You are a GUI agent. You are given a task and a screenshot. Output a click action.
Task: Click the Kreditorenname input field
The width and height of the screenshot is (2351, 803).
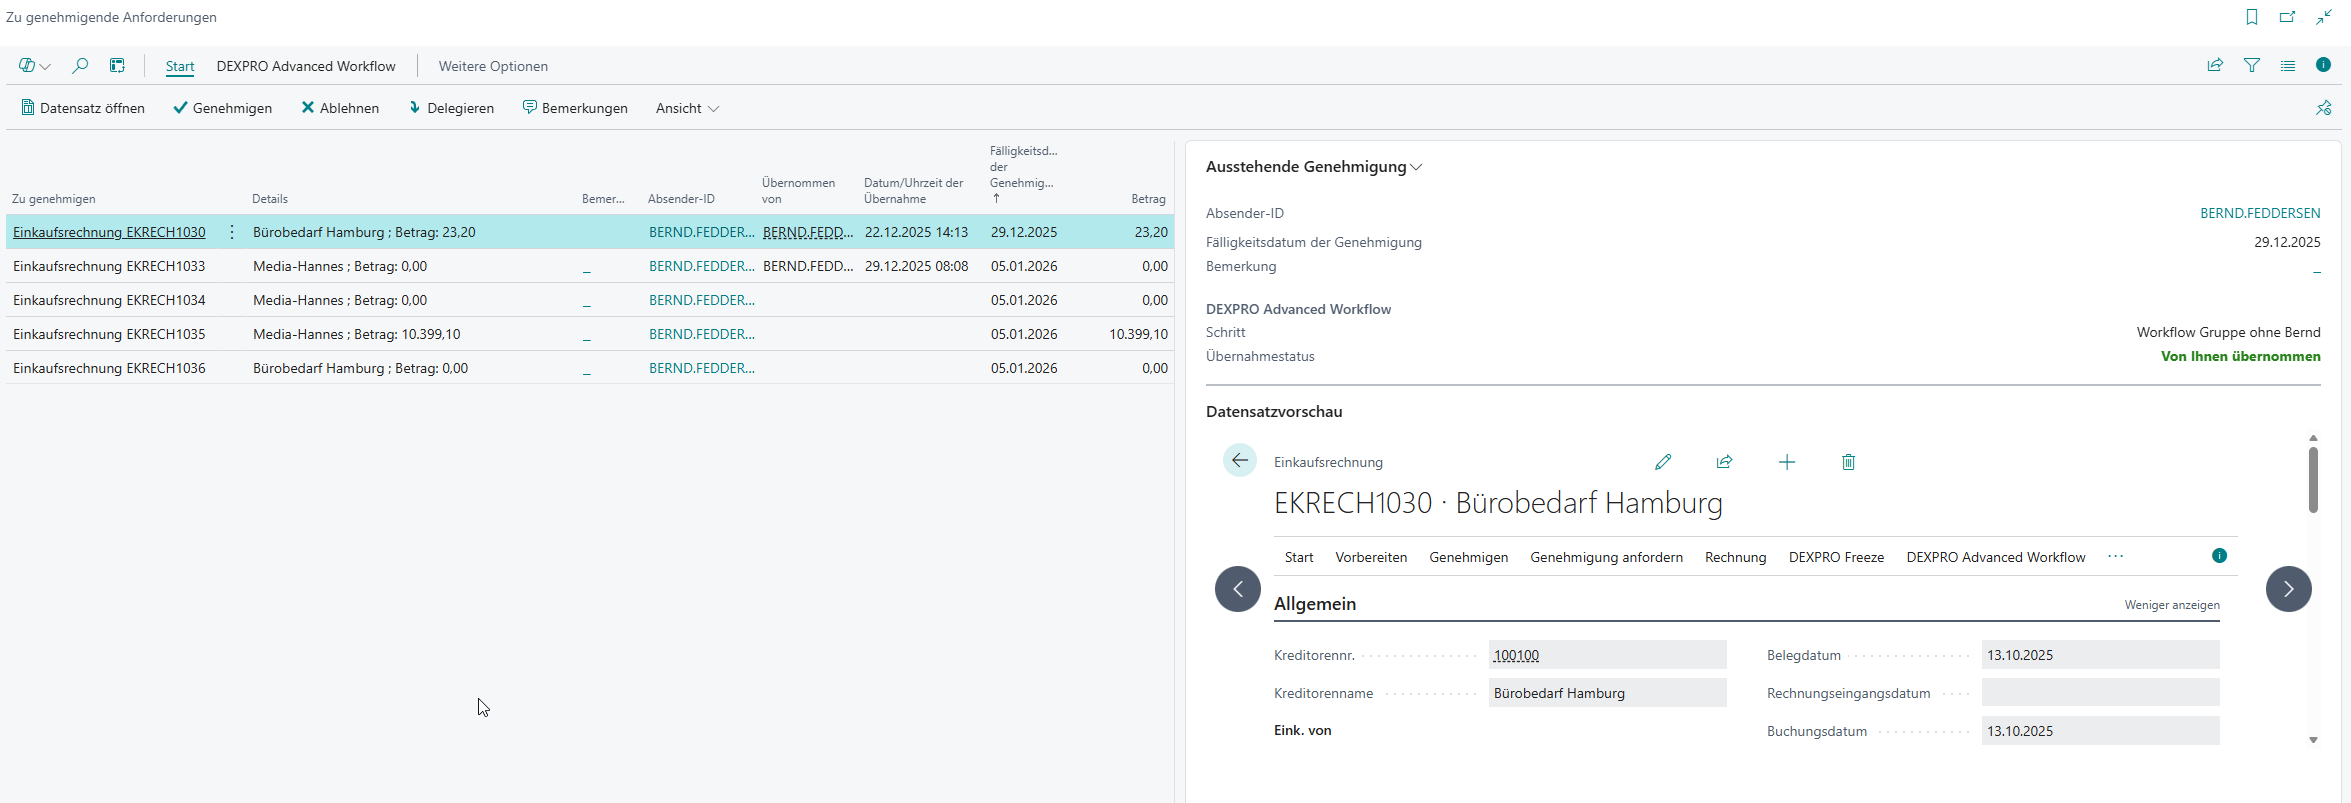point(1606,693)
